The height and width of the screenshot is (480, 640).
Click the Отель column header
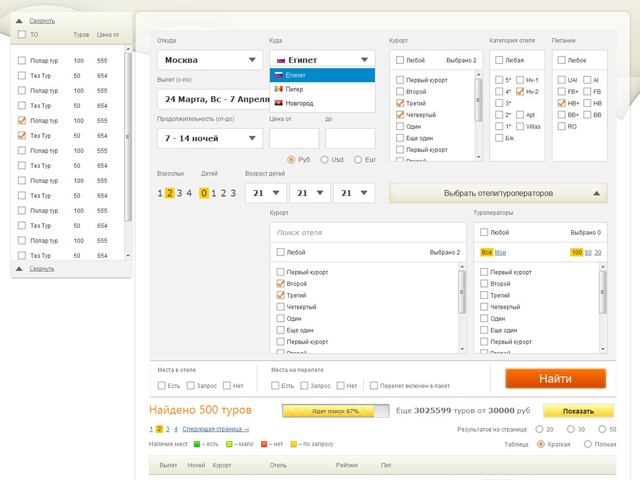pos(278,465)
